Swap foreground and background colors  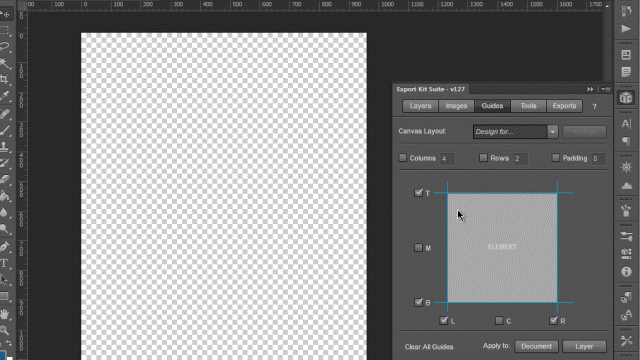coord(9,344)
